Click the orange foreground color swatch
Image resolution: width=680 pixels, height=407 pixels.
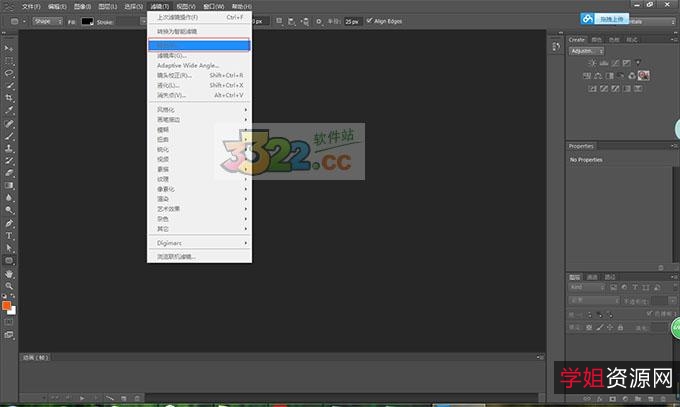click(7, 308)
